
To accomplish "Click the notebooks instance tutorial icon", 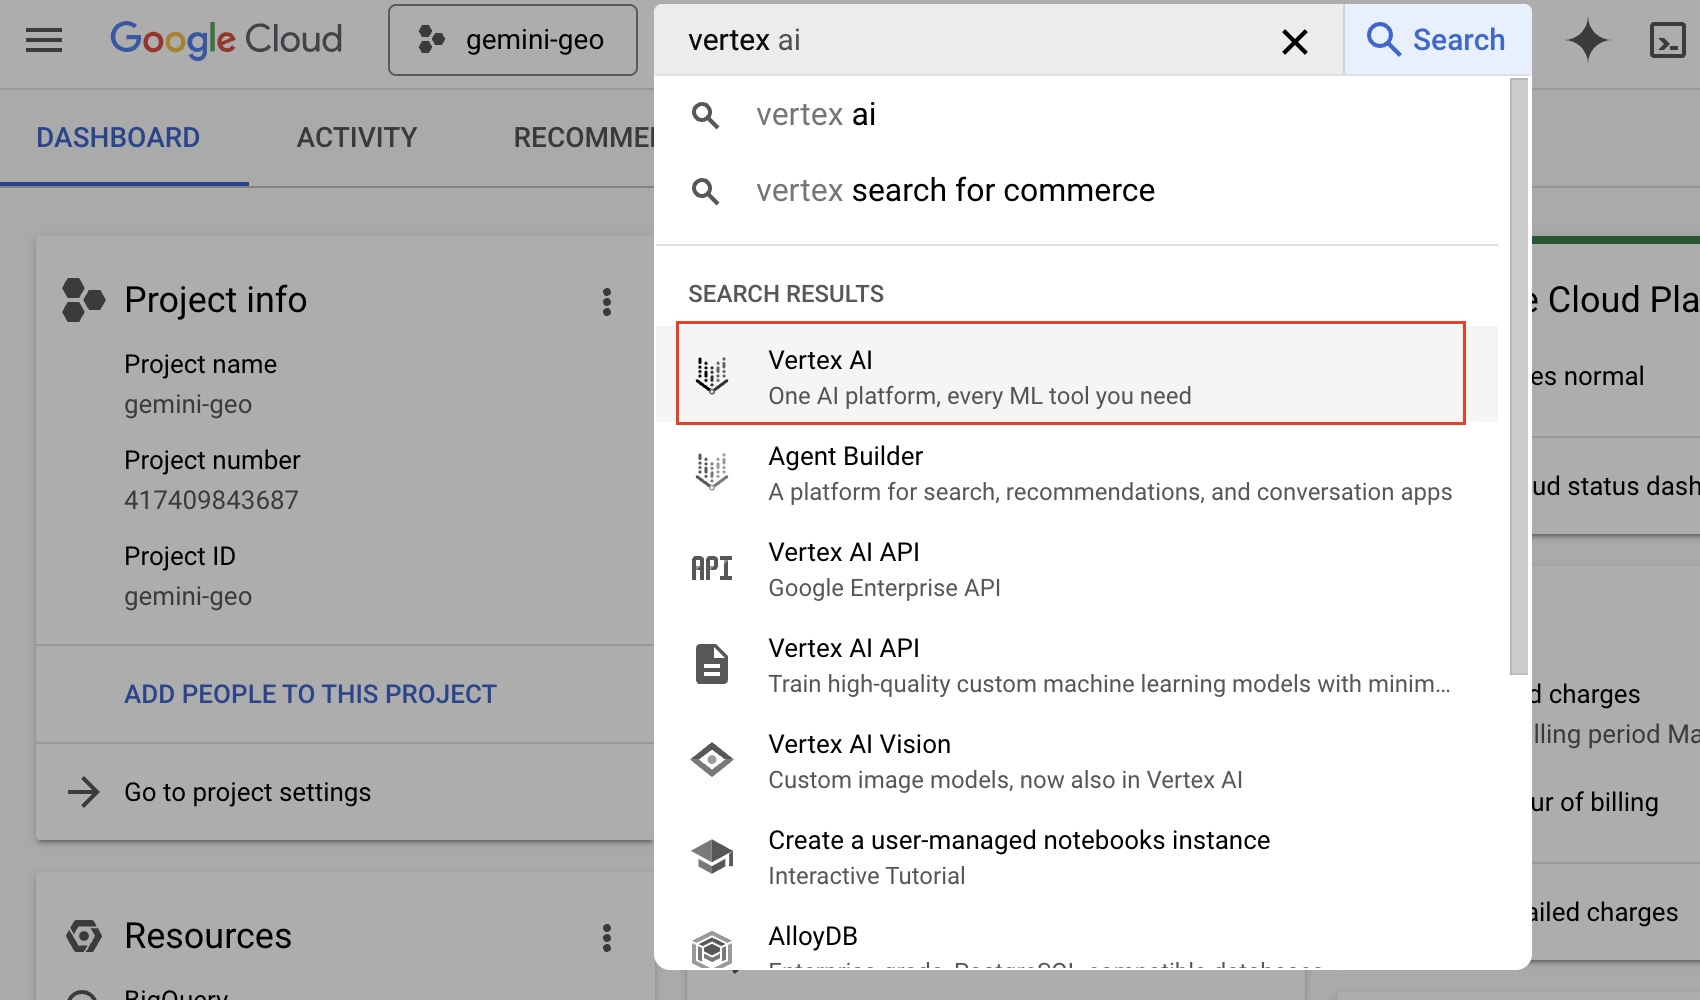I will click(x=712, y=856).
